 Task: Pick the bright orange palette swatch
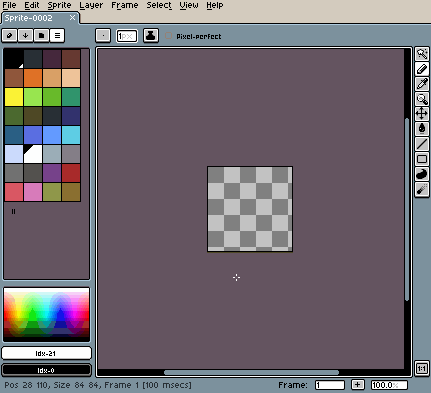click(x=33, y=78)
